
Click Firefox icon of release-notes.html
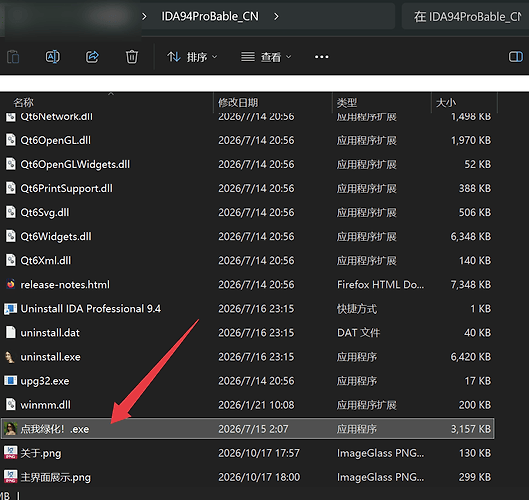(11, 284)
